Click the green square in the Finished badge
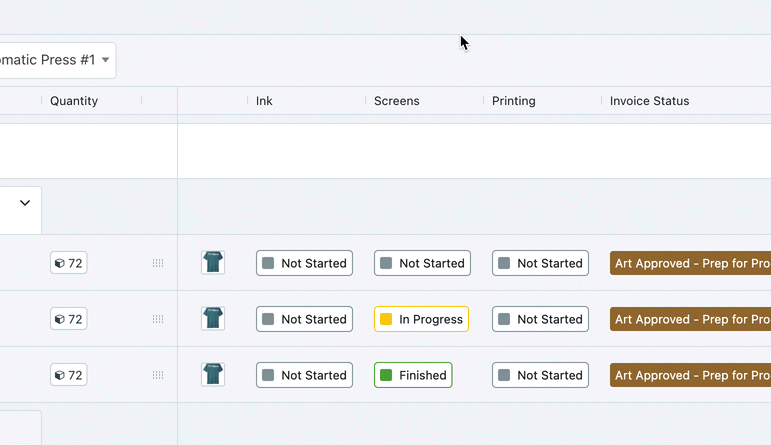 pos(386,375)
